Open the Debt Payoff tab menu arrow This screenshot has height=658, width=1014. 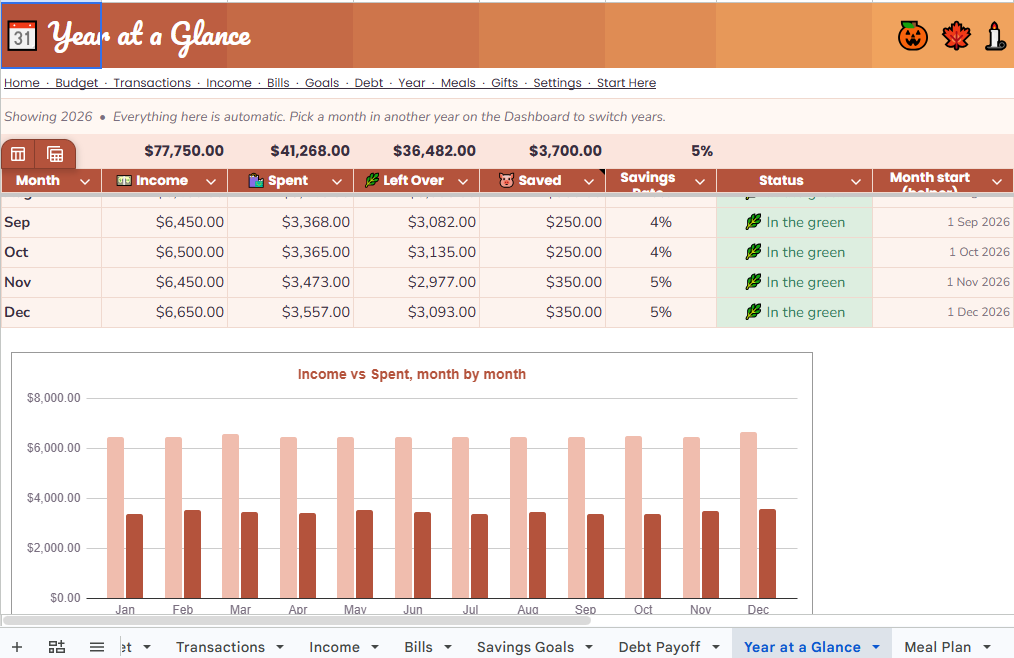(716, 647)
